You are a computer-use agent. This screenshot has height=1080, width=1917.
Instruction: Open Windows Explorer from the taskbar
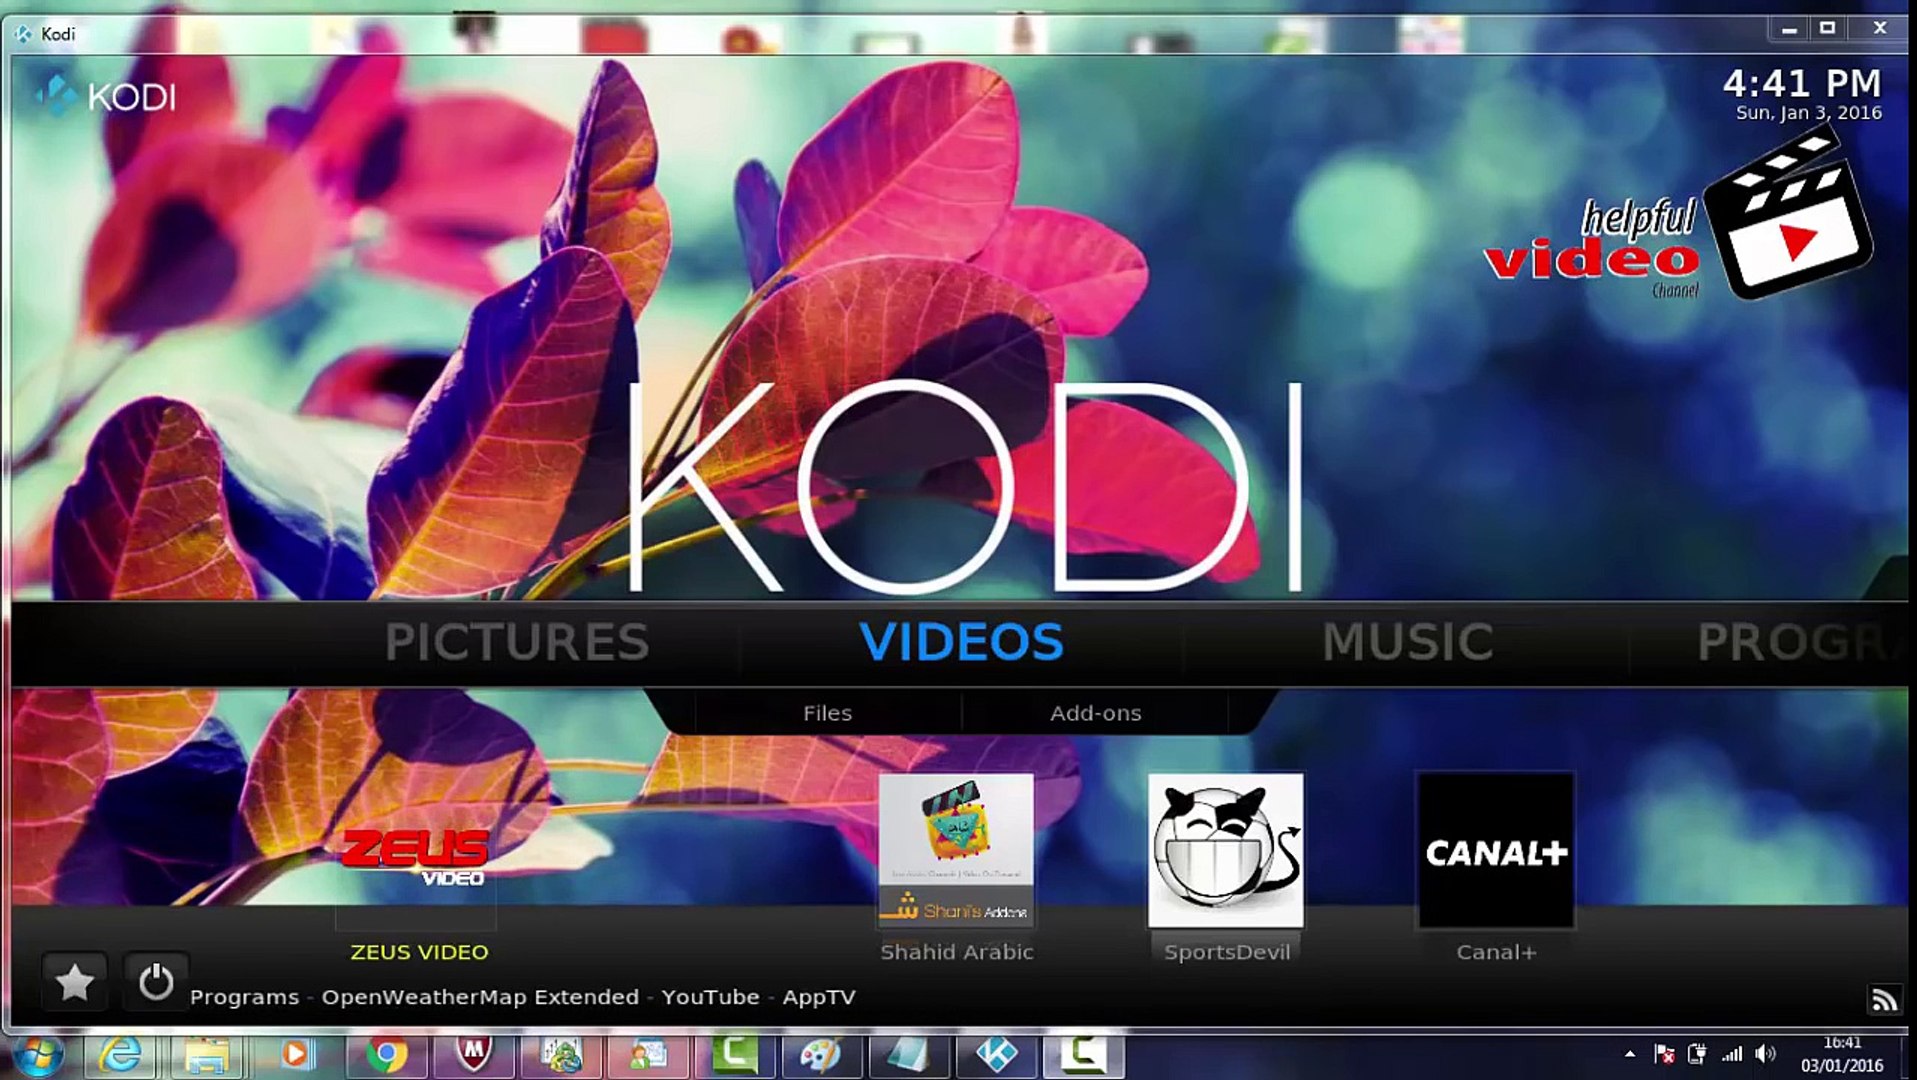coord(207,1056)
